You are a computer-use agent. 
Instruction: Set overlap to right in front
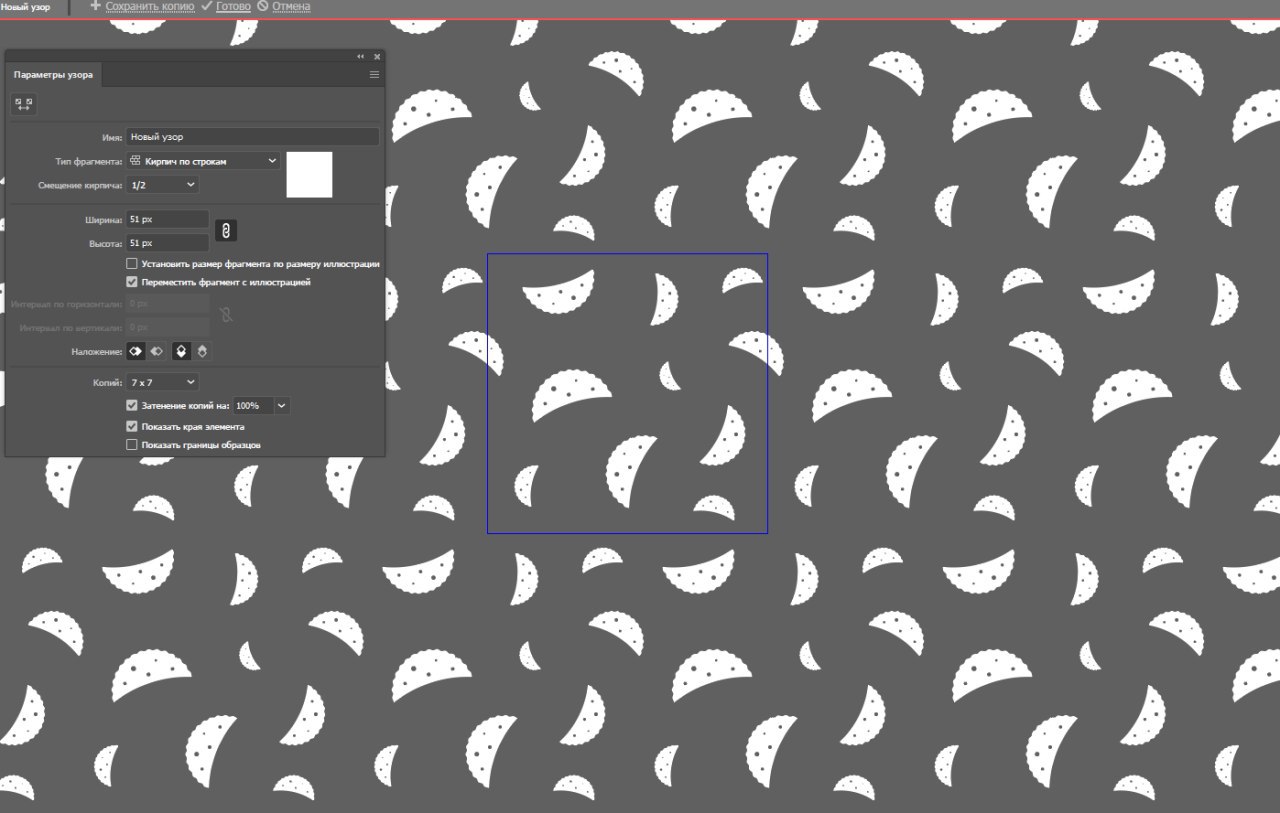pos(156,351)
